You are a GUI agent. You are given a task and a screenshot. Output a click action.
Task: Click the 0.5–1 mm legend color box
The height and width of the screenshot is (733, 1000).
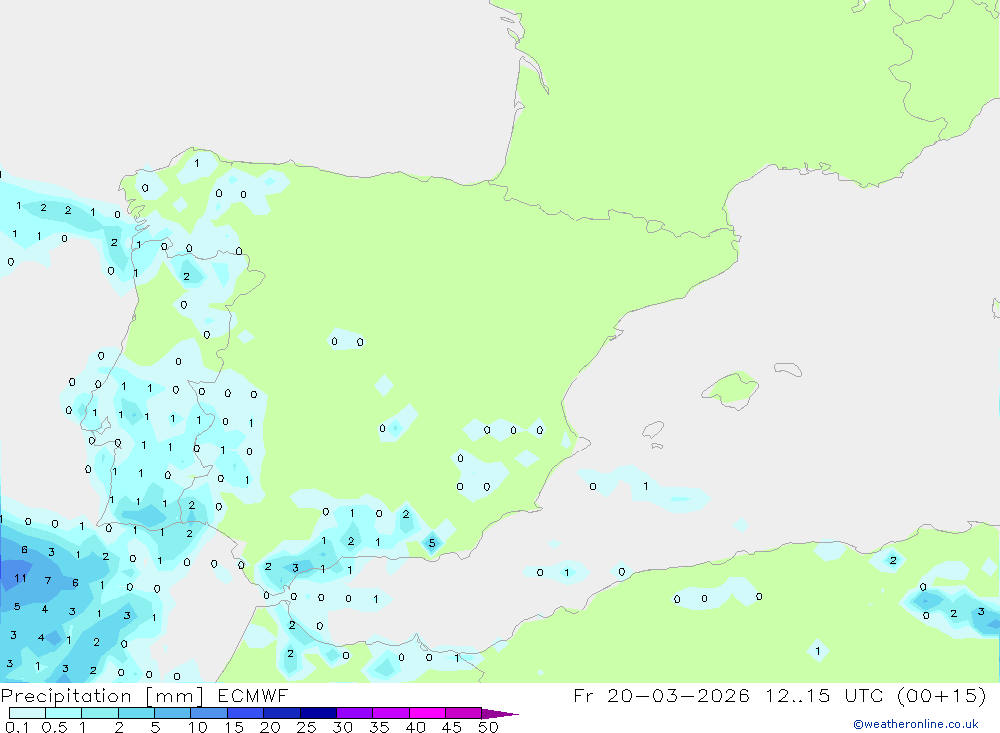coord(64,713)
